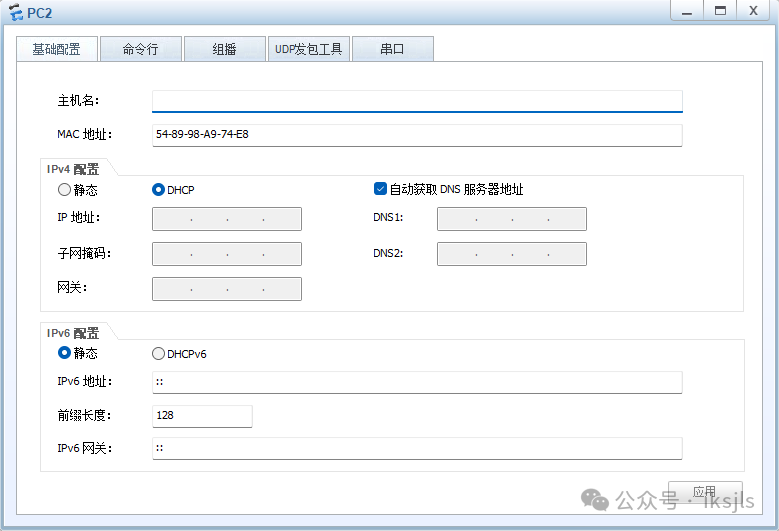
Task: Switch to the UDP发包工具 tab
Action: (x=309, y=49)
